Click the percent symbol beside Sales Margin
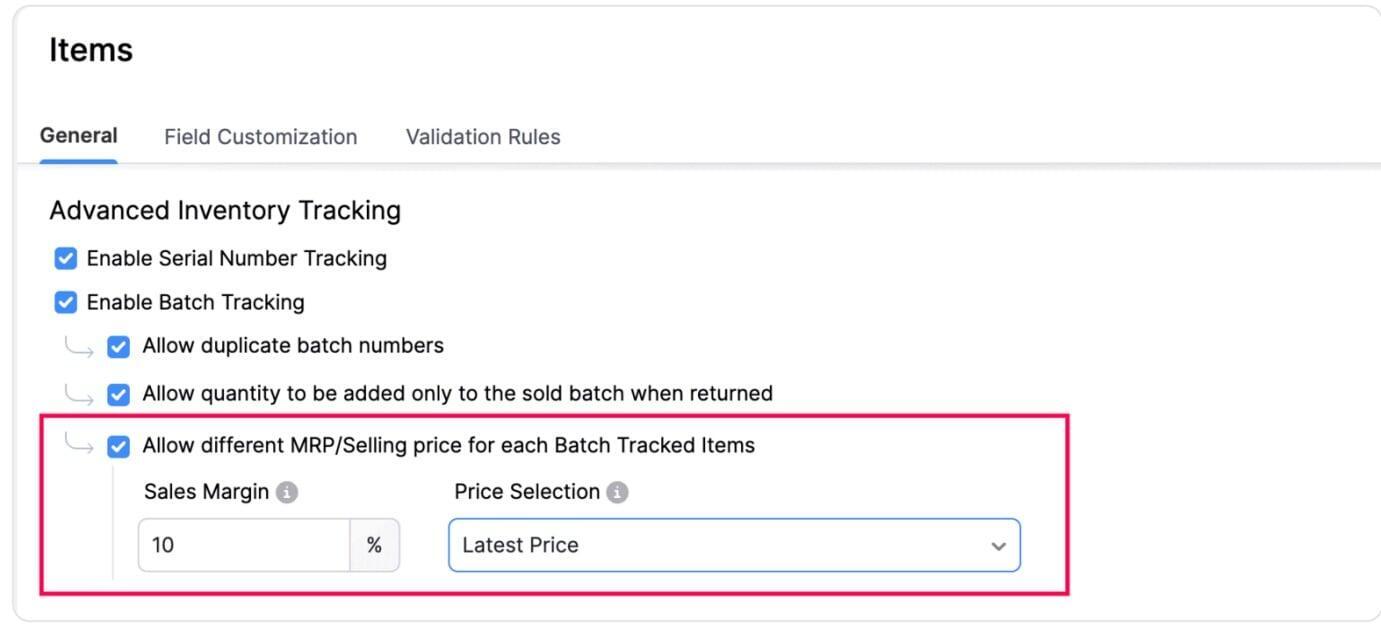Screen dimensions: 1381x624 click(374, 545)
